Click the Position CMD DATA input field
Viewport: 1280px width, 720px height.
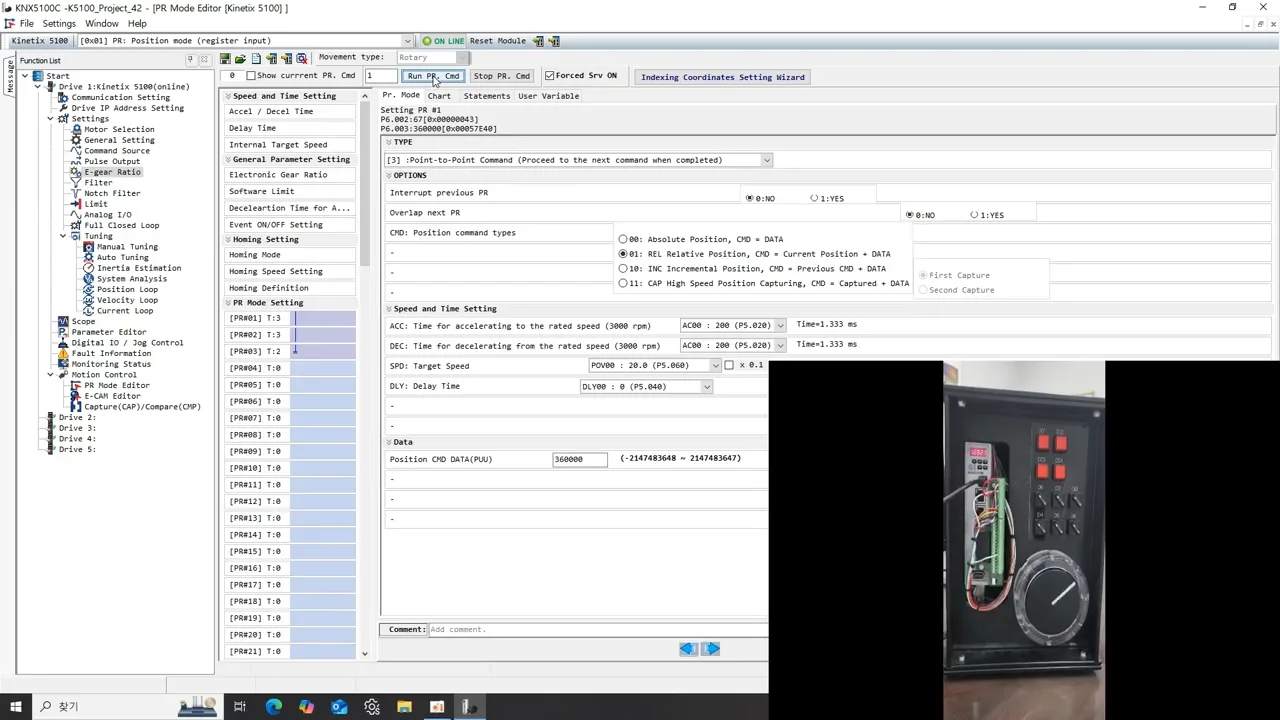579,459
